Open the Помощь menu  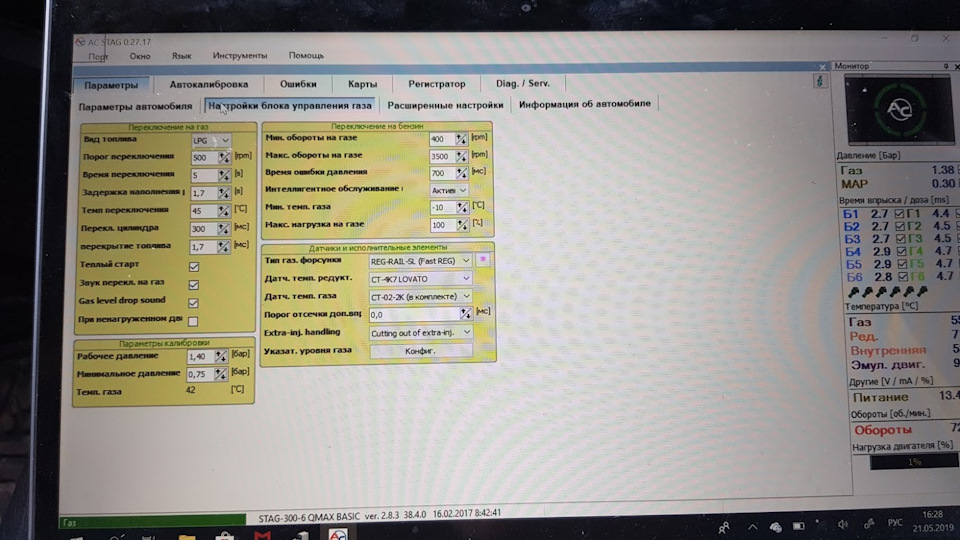(x=306, y=55)
